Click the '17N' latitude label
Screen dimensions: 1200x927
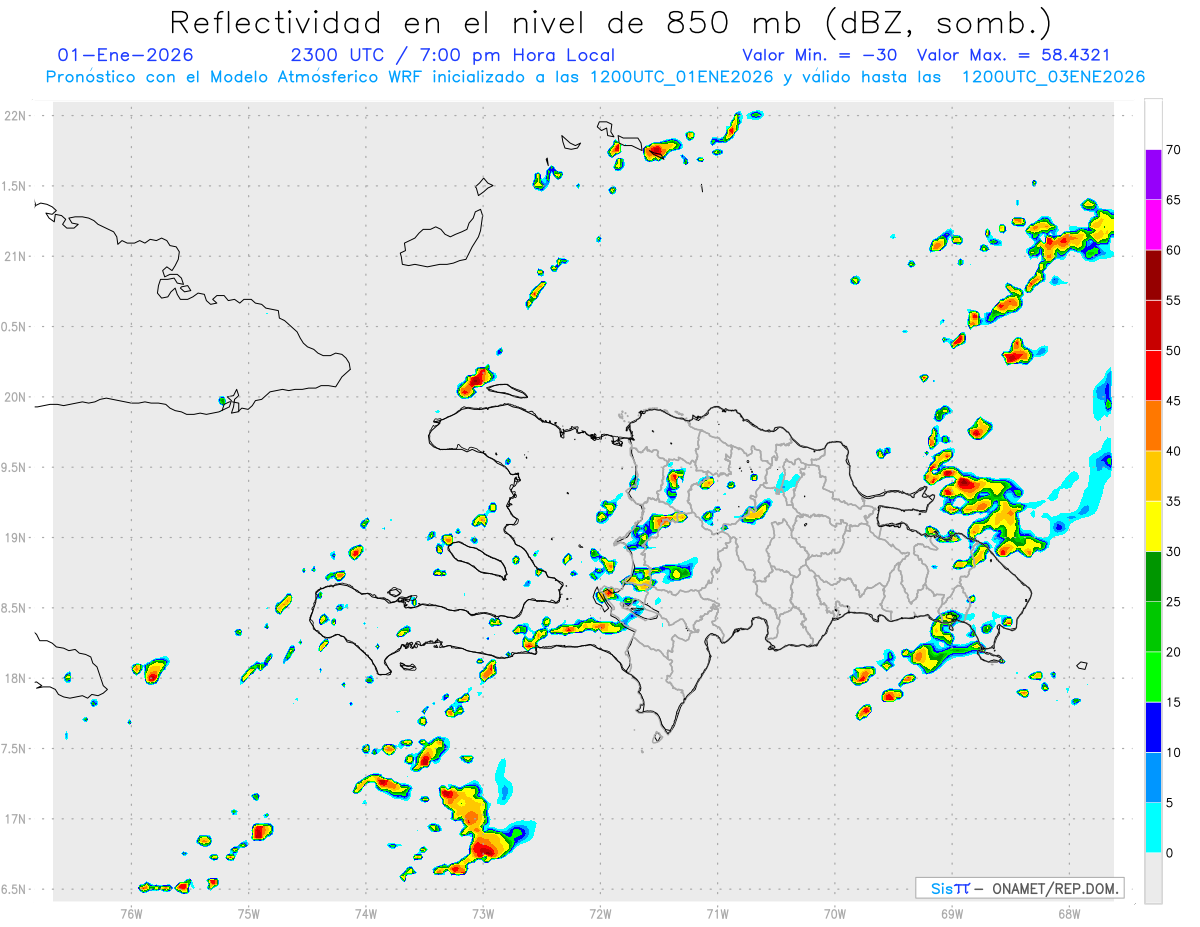17,819
